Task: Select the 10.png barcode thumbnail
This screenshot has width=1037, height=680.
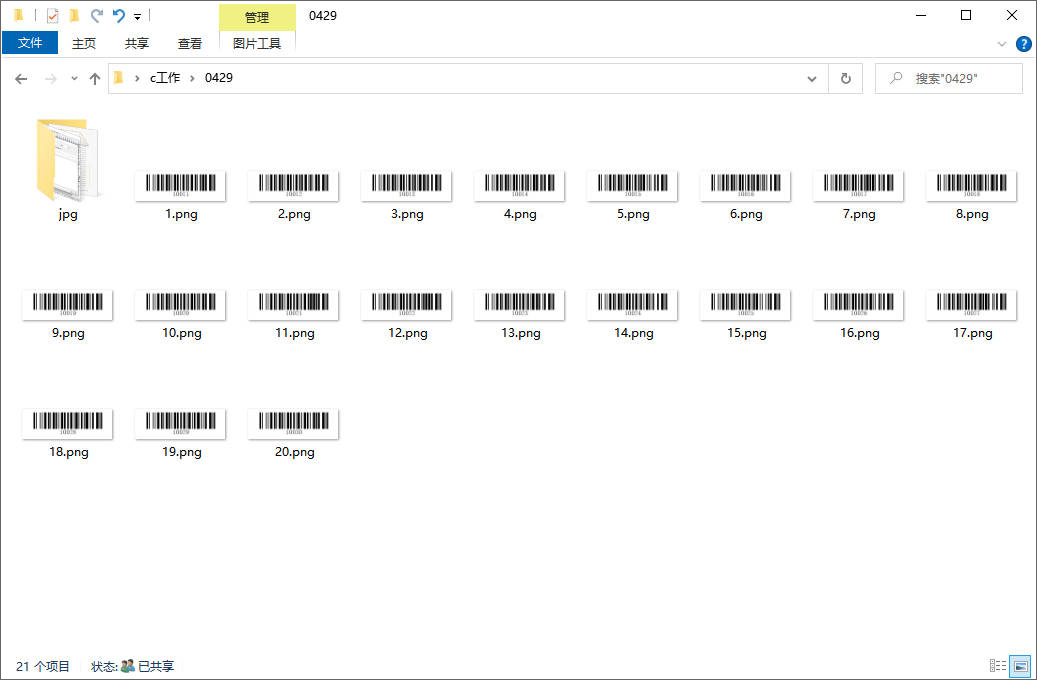Action: (181, 305)
